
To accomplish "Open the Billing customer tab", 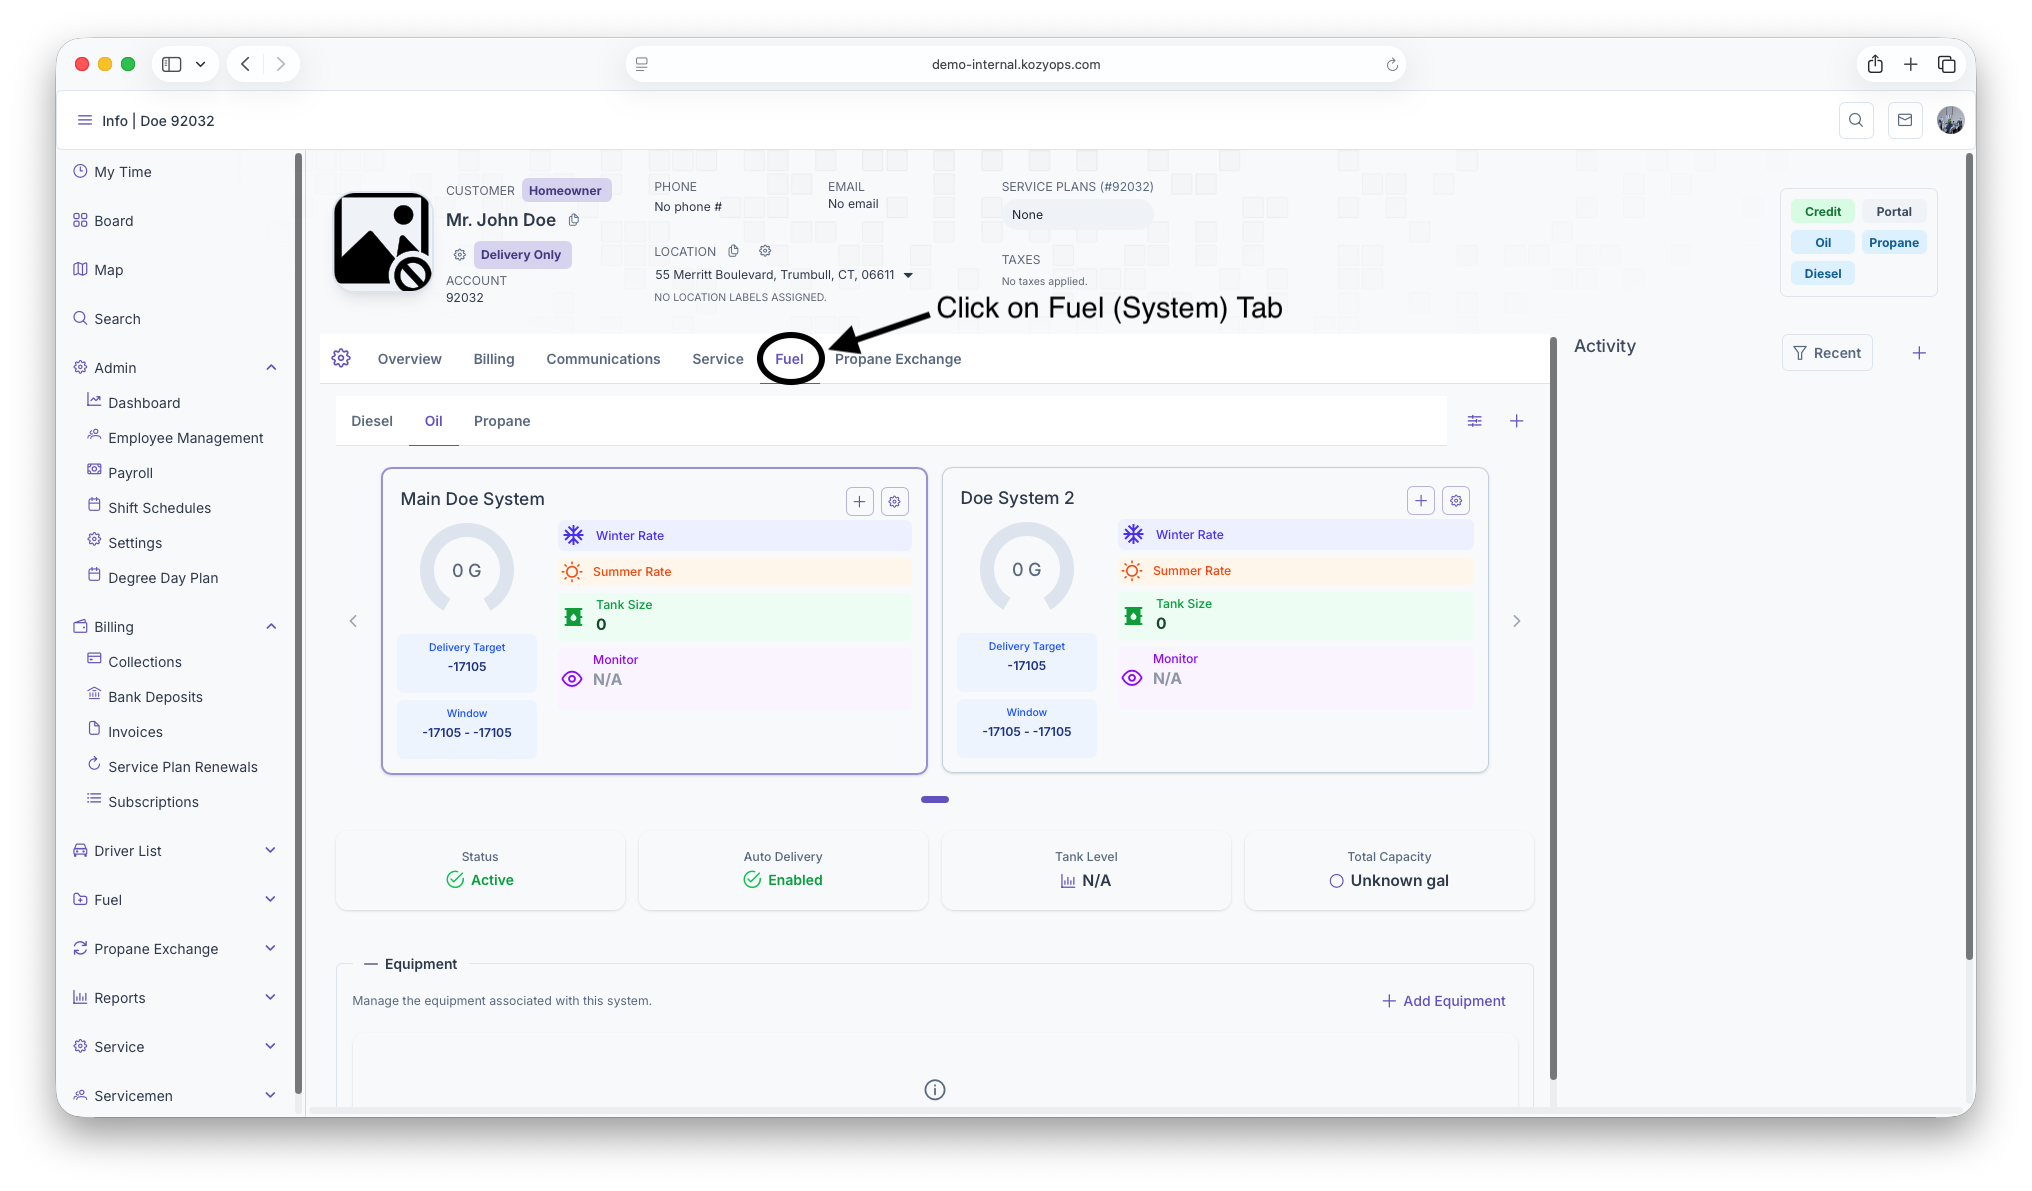I will [494, 359].
